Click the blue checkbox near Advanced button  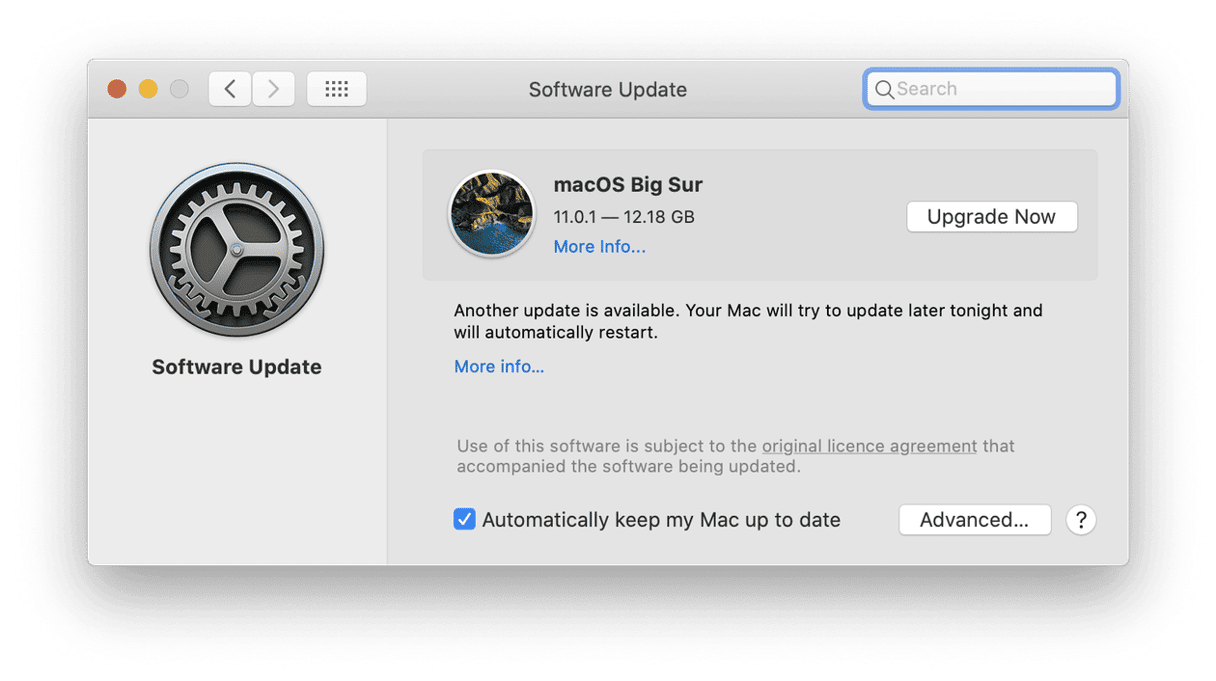[464, 519]
